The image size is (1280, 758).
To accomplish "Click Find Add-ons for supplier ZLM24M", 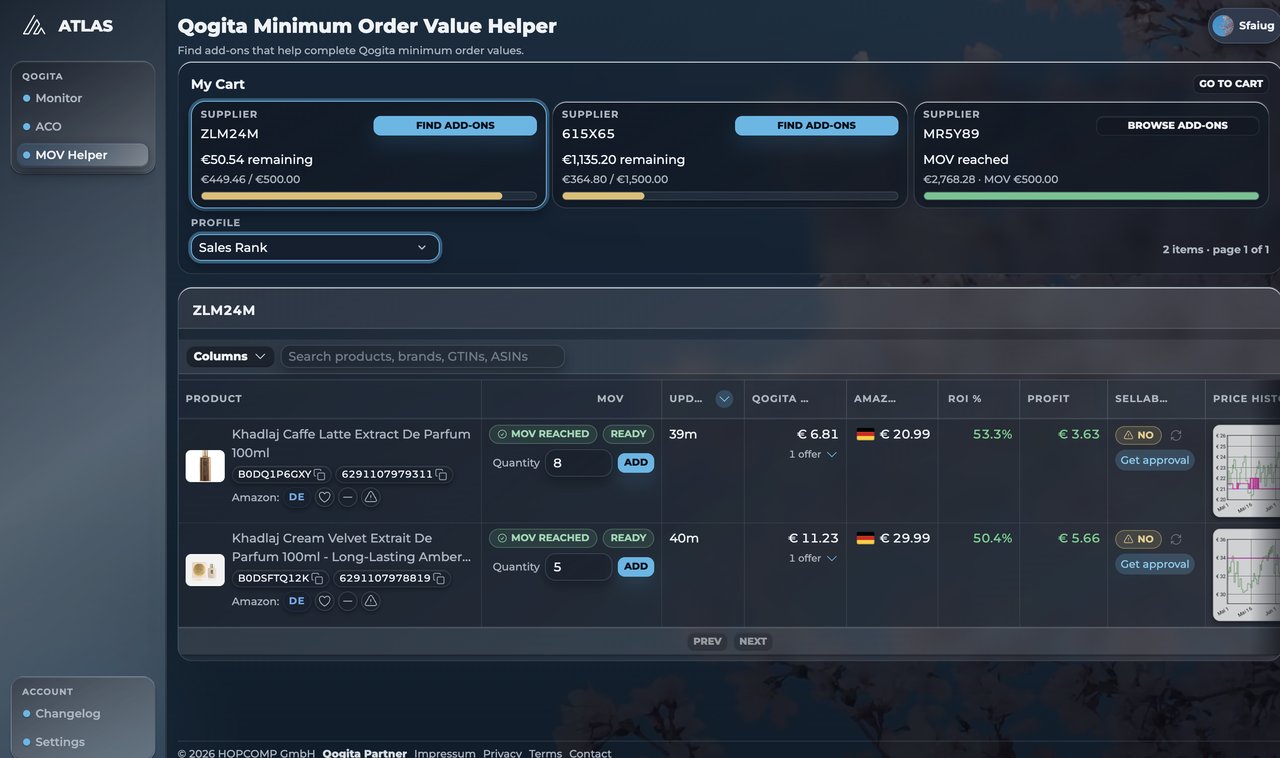I will tap(455, 125).
